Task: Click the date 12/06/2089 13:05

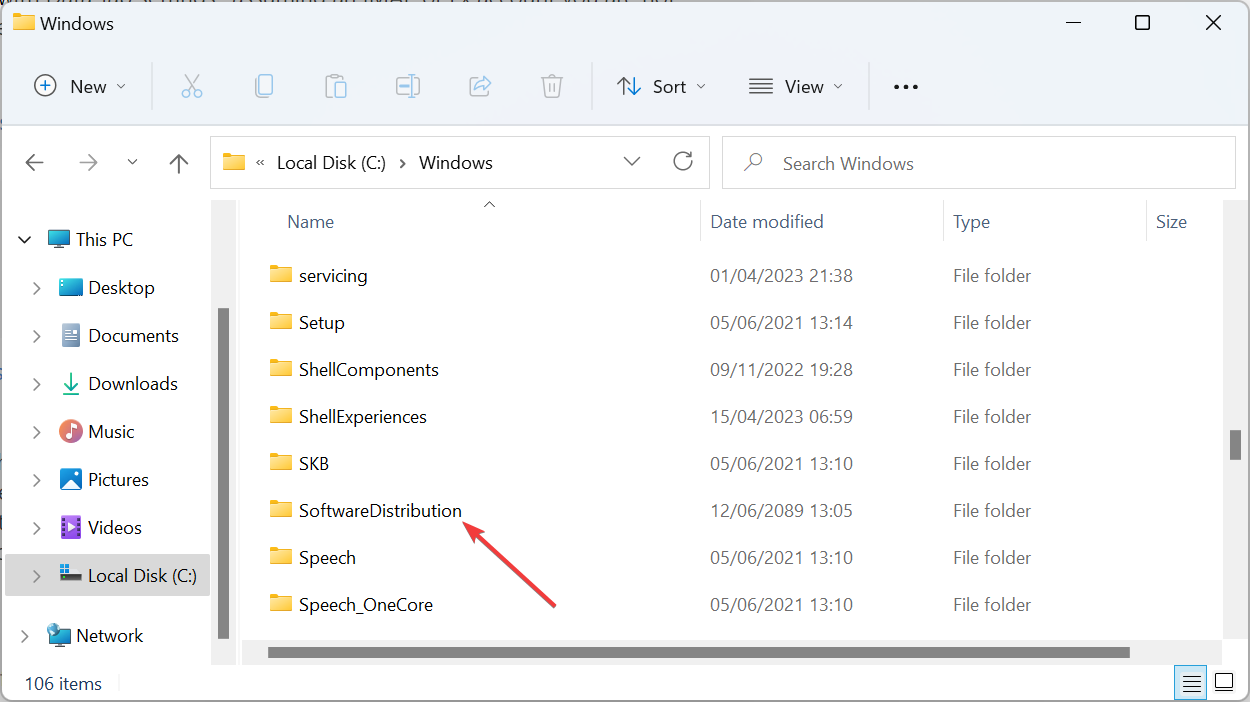Action: pyautogui.click(x=781, y=511)
